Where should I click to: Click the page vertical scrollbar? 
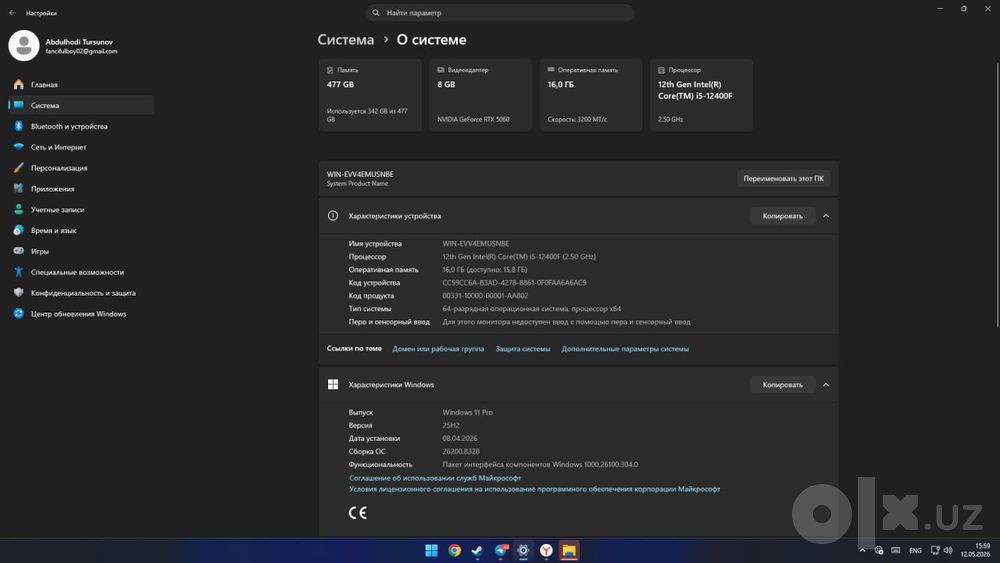(x=997, y=196)
